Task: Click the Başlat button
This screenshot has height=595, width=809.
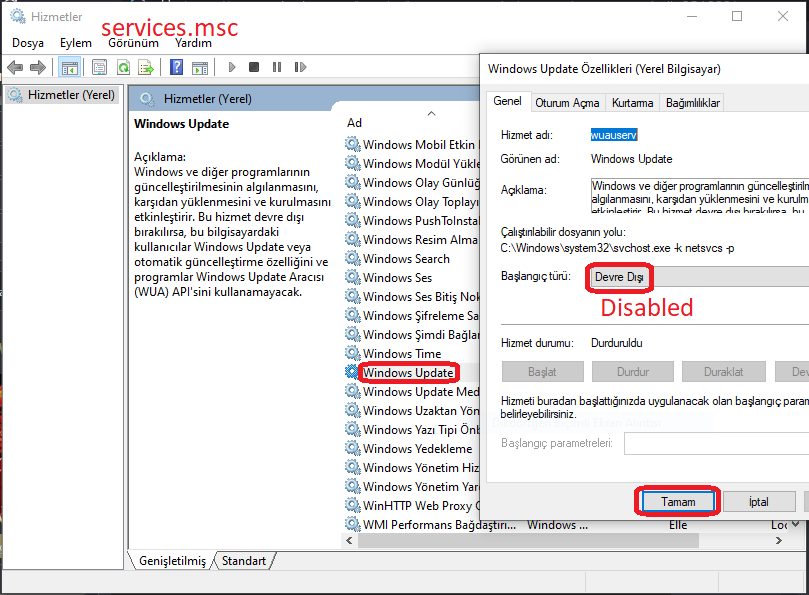Action: point(542,372)
